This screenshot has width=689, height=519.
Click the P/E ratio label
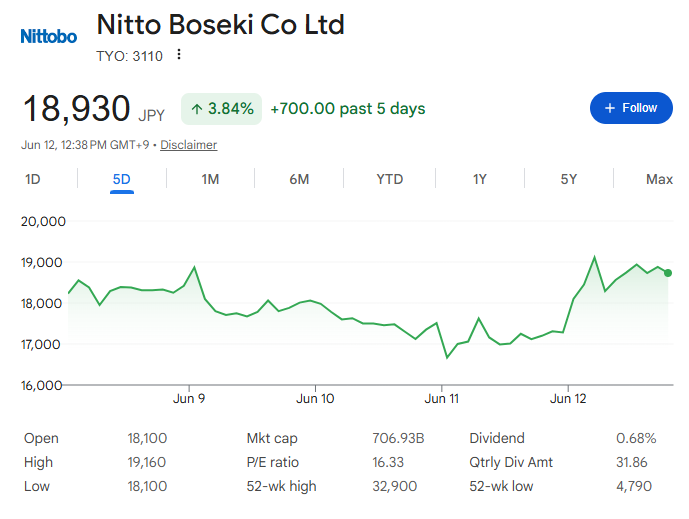coord(272,462)
